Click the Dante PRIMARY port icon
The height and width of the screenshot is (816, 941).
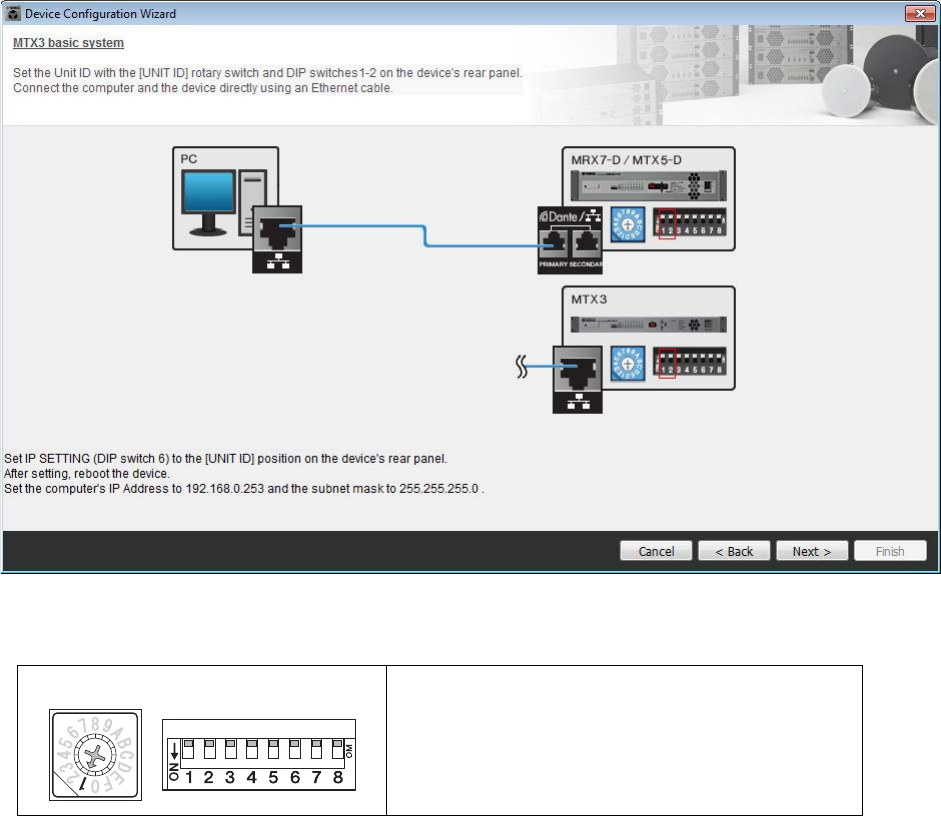(x=553, y=242)
